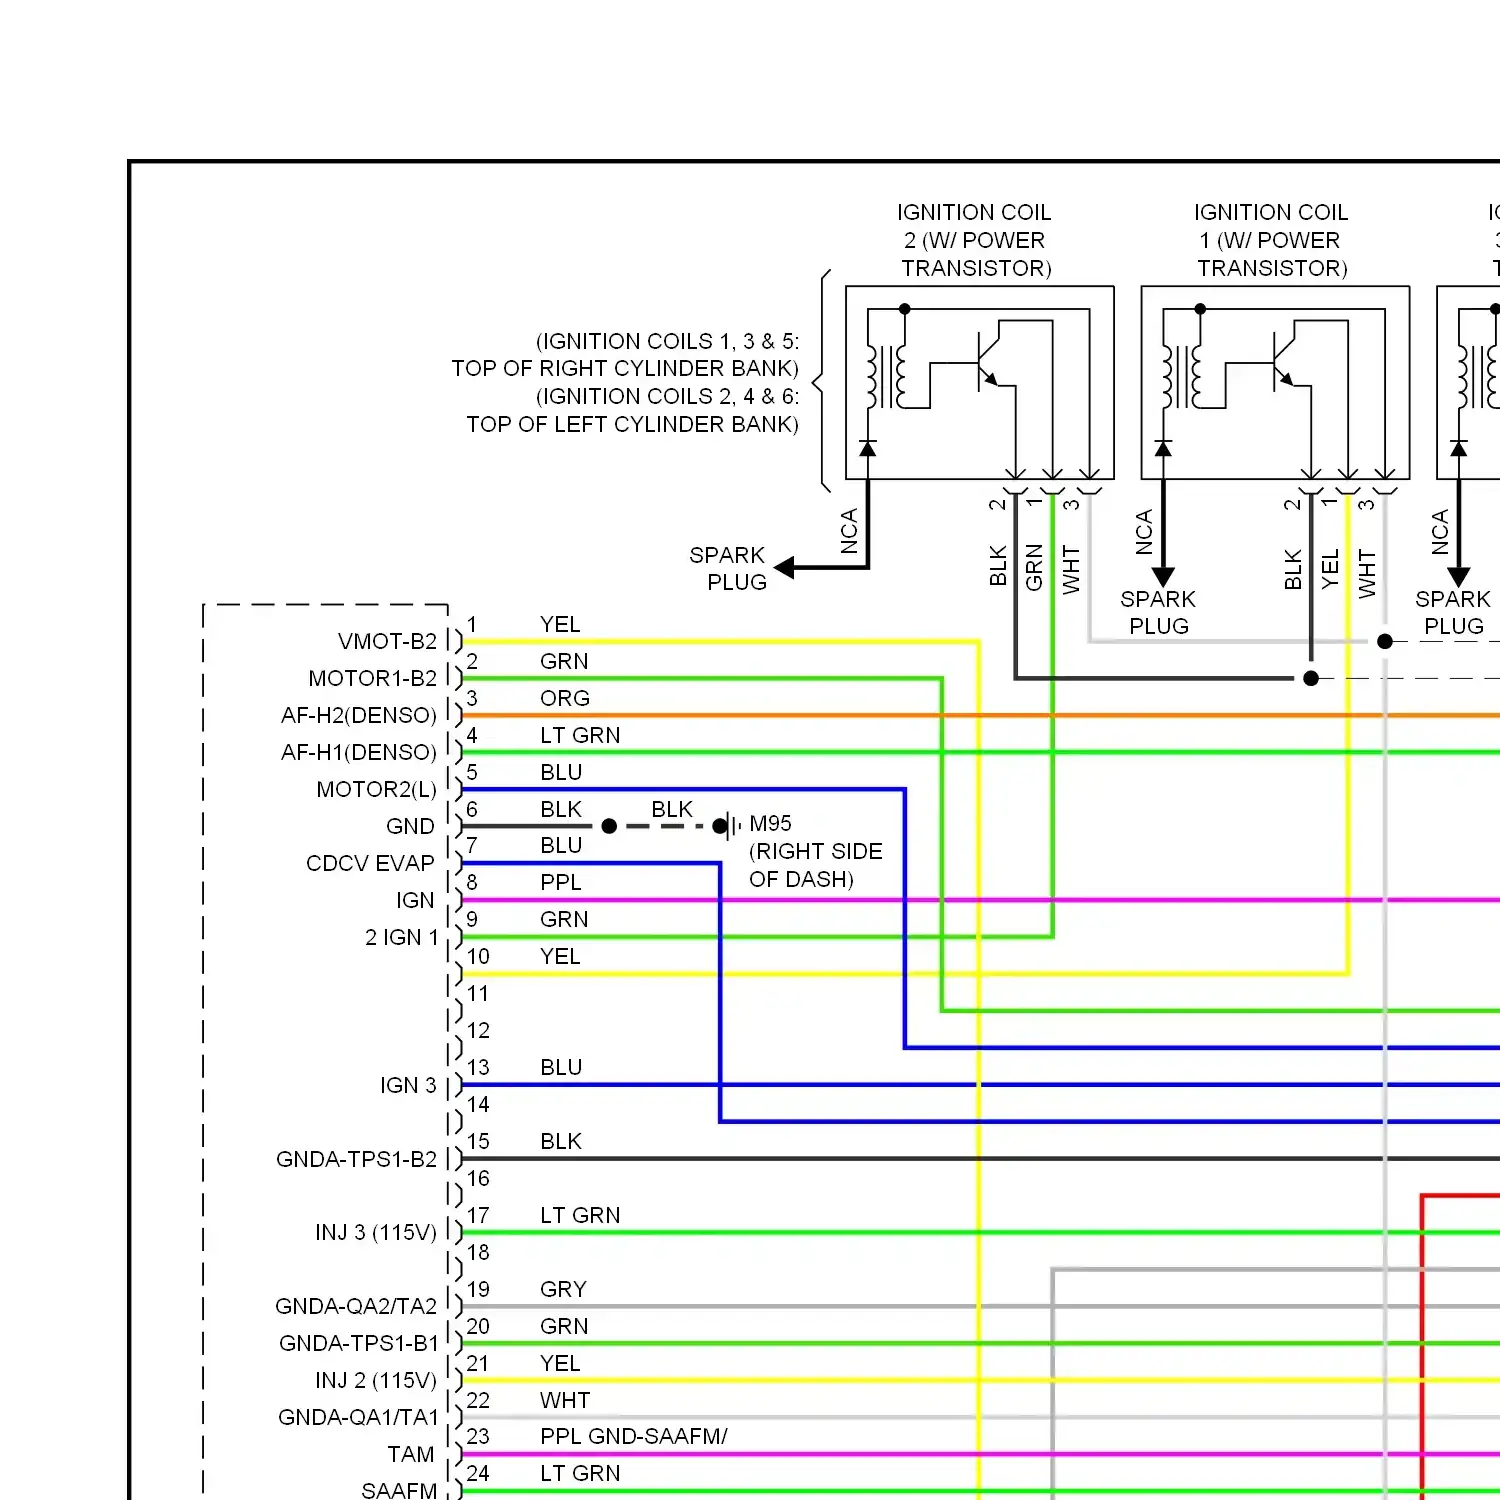Click the diode symbol in Ignition Coil 1
This screenshot has height=1500, width=1500.
coord(1163,448)
